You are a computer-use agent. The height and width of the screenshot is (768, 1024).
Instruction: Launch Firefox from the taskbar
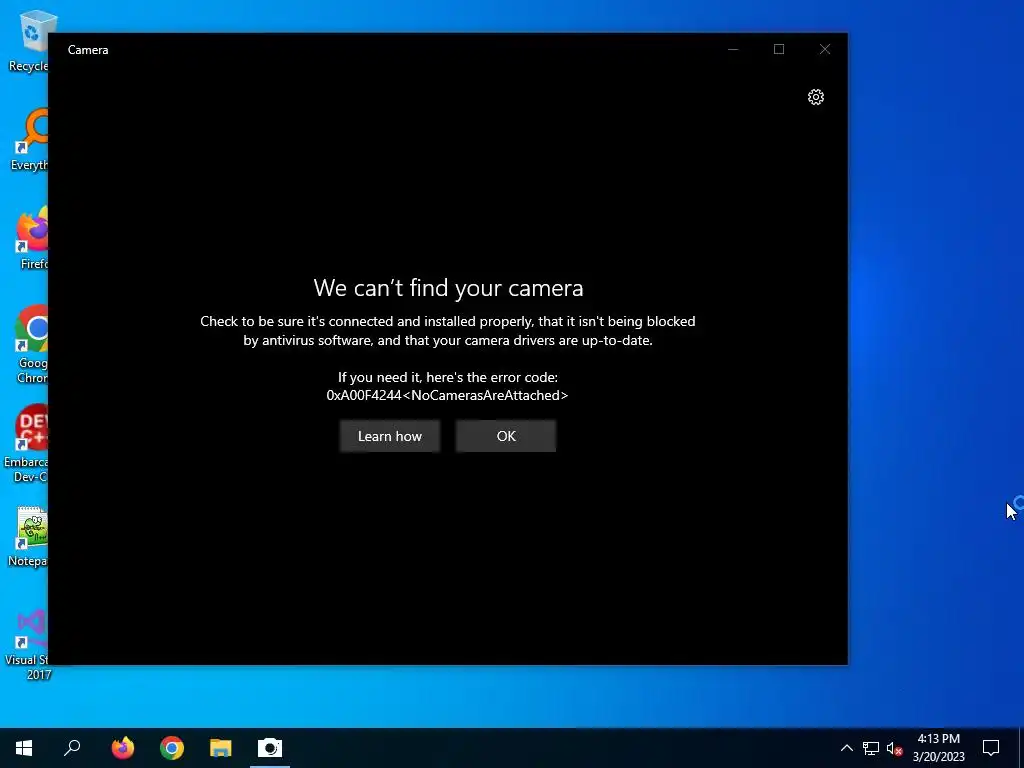point(123,748)
